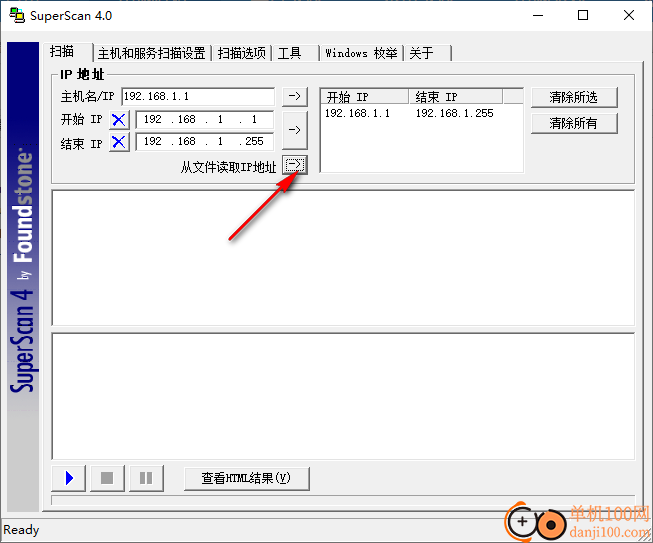Click the 开始 IP column header
The width and height of the screenshot is (653, 543).
click(x=365, y=97)
